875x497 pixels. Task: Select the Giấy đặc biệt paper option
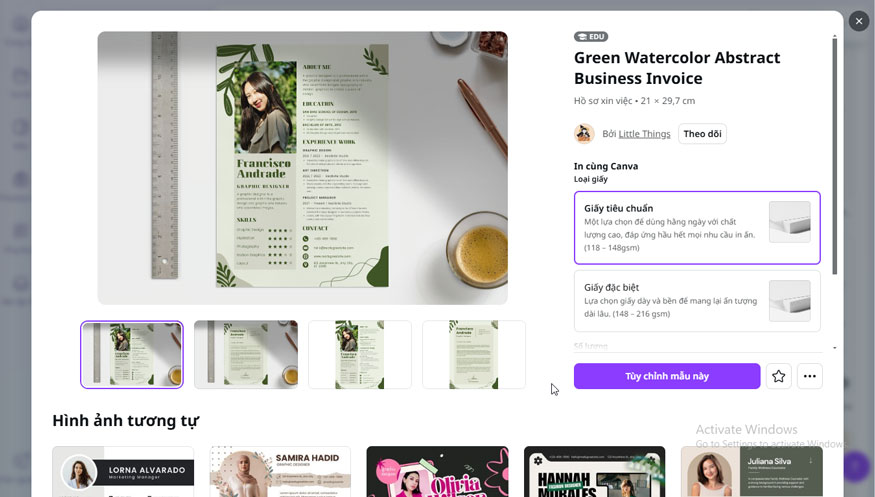697,301
